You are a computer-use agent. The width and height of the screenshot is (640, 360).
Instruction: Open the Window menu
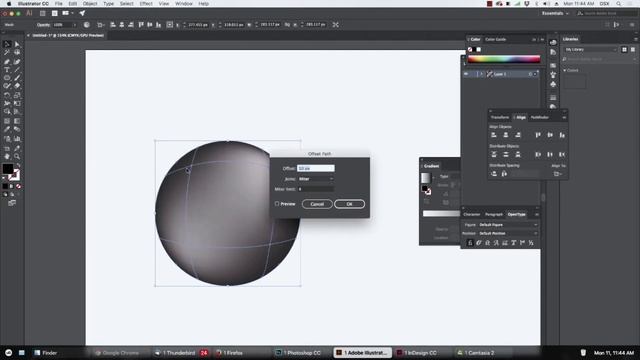pyautogui.click(x=184, y=4)
